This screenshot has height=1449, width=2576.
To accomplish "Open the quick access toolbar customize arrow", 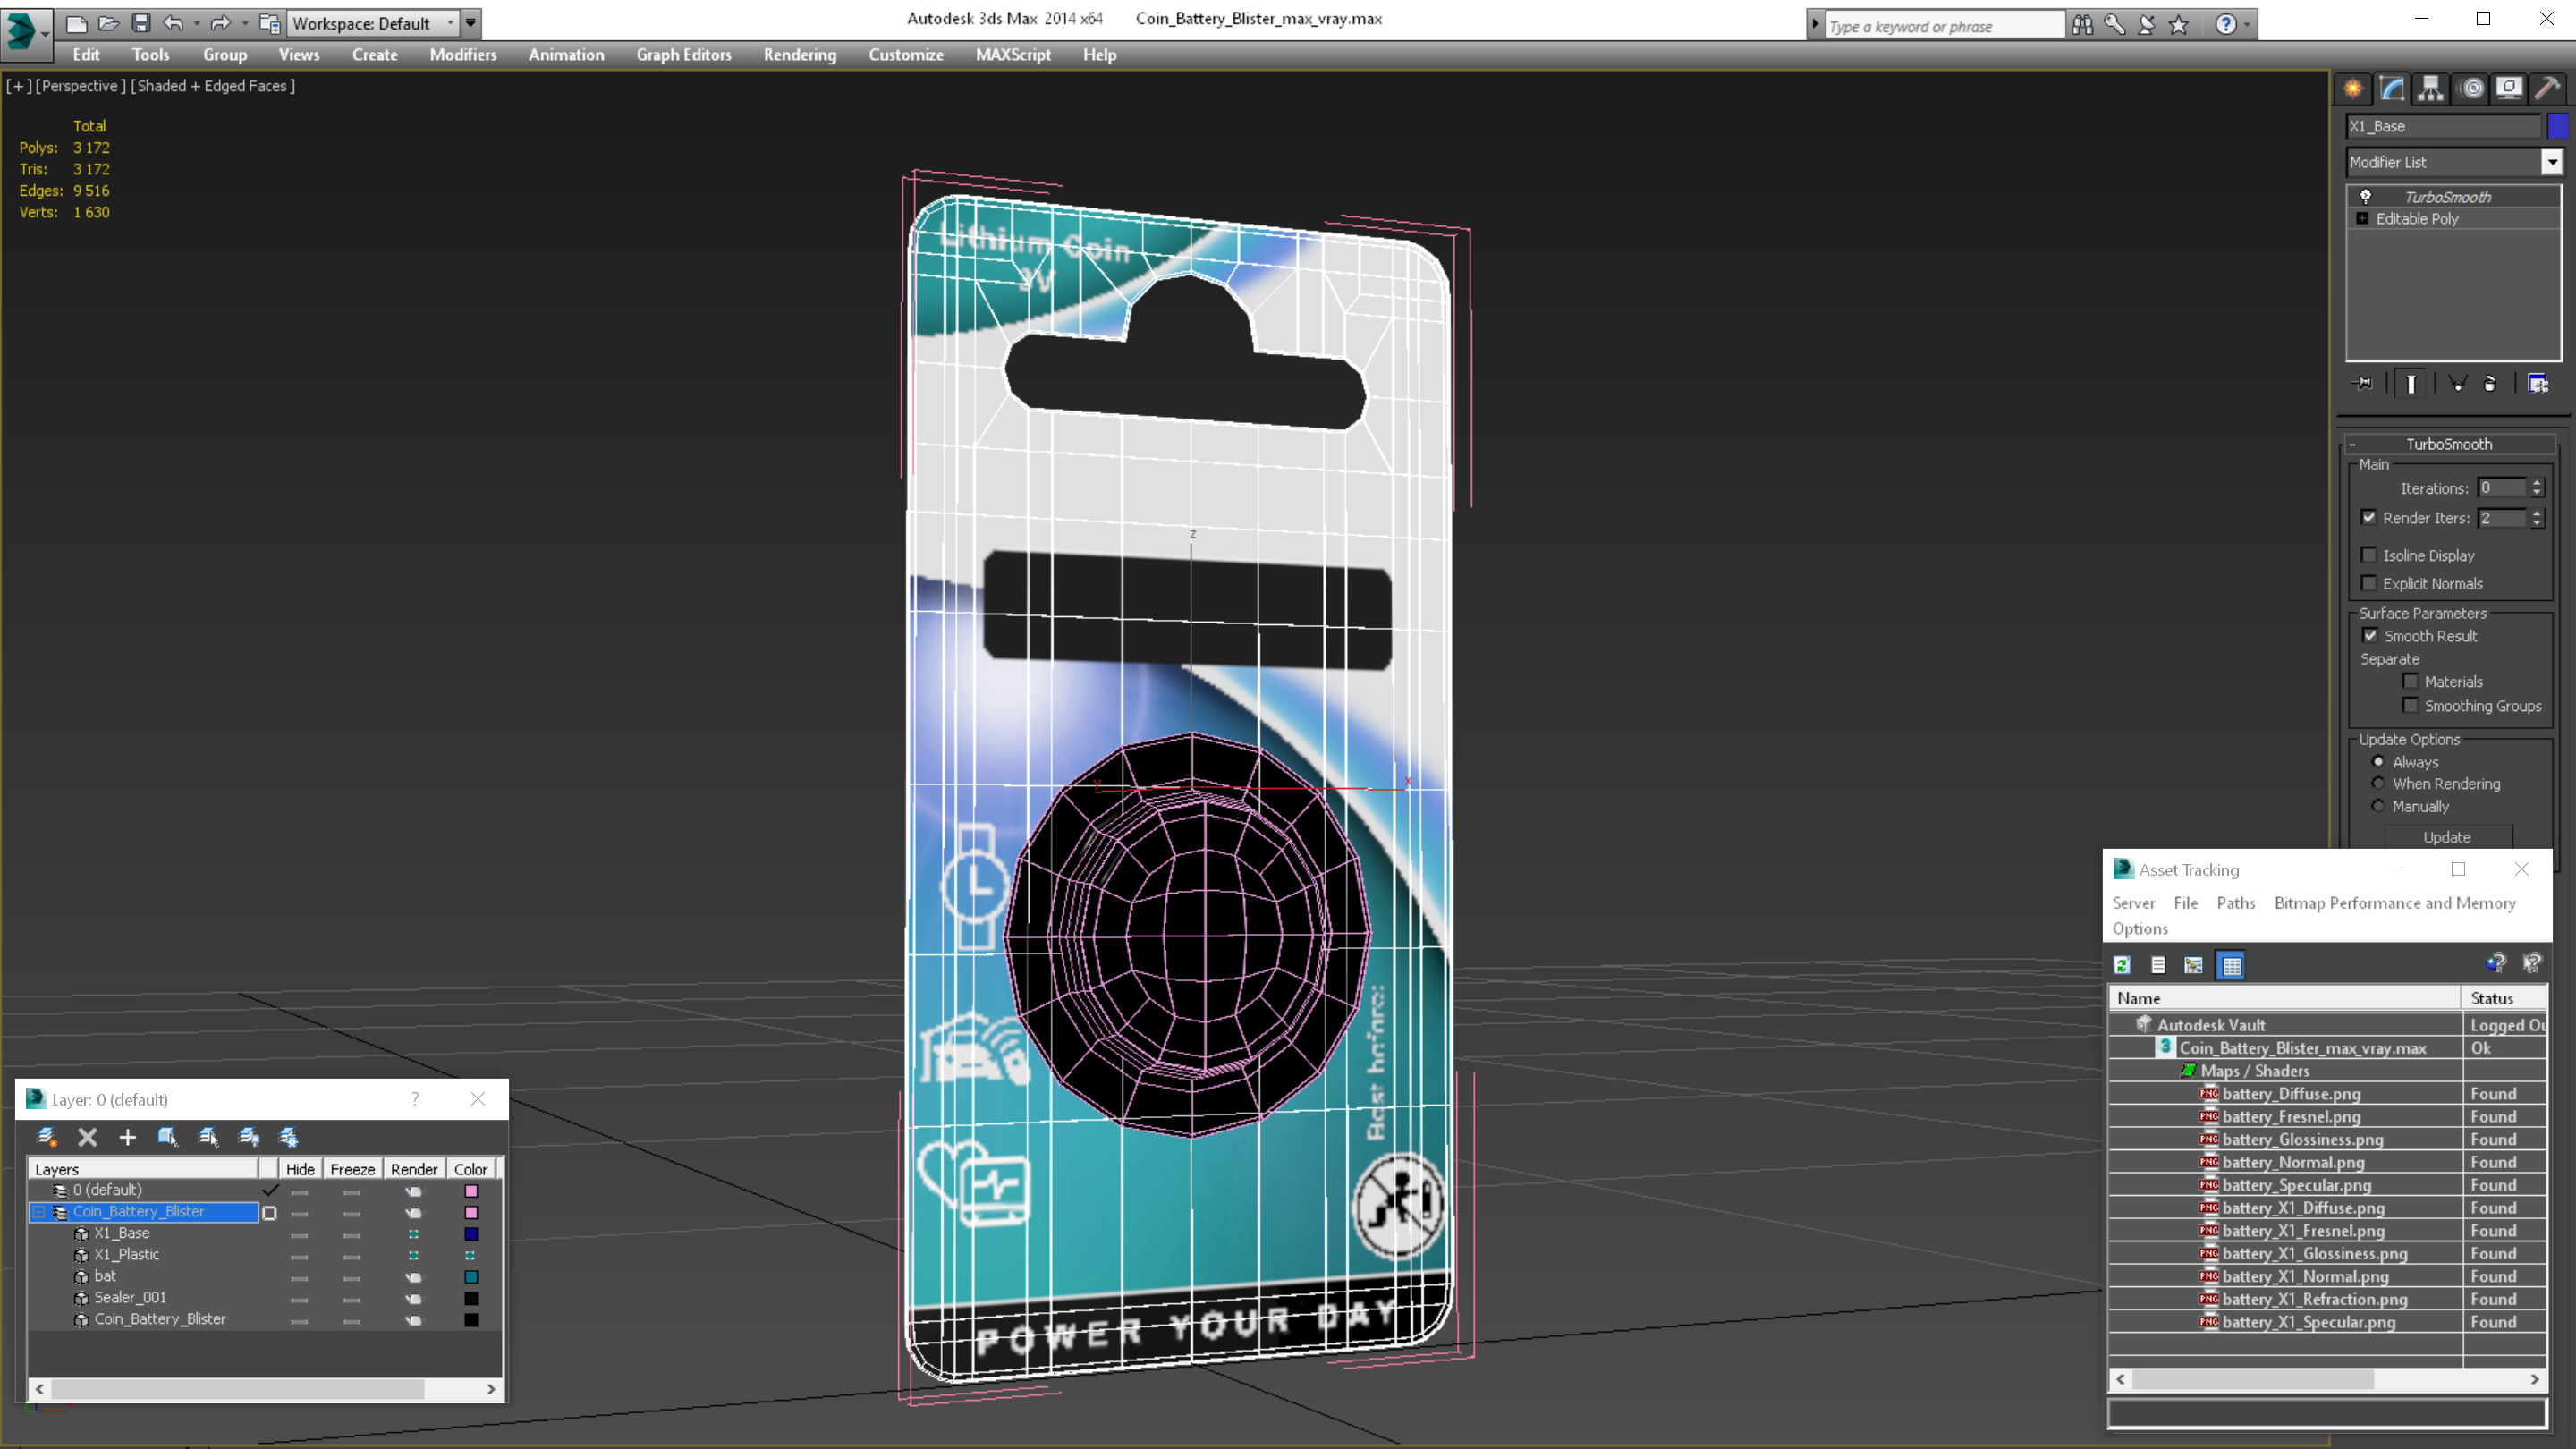I will (x=471, y=23).
